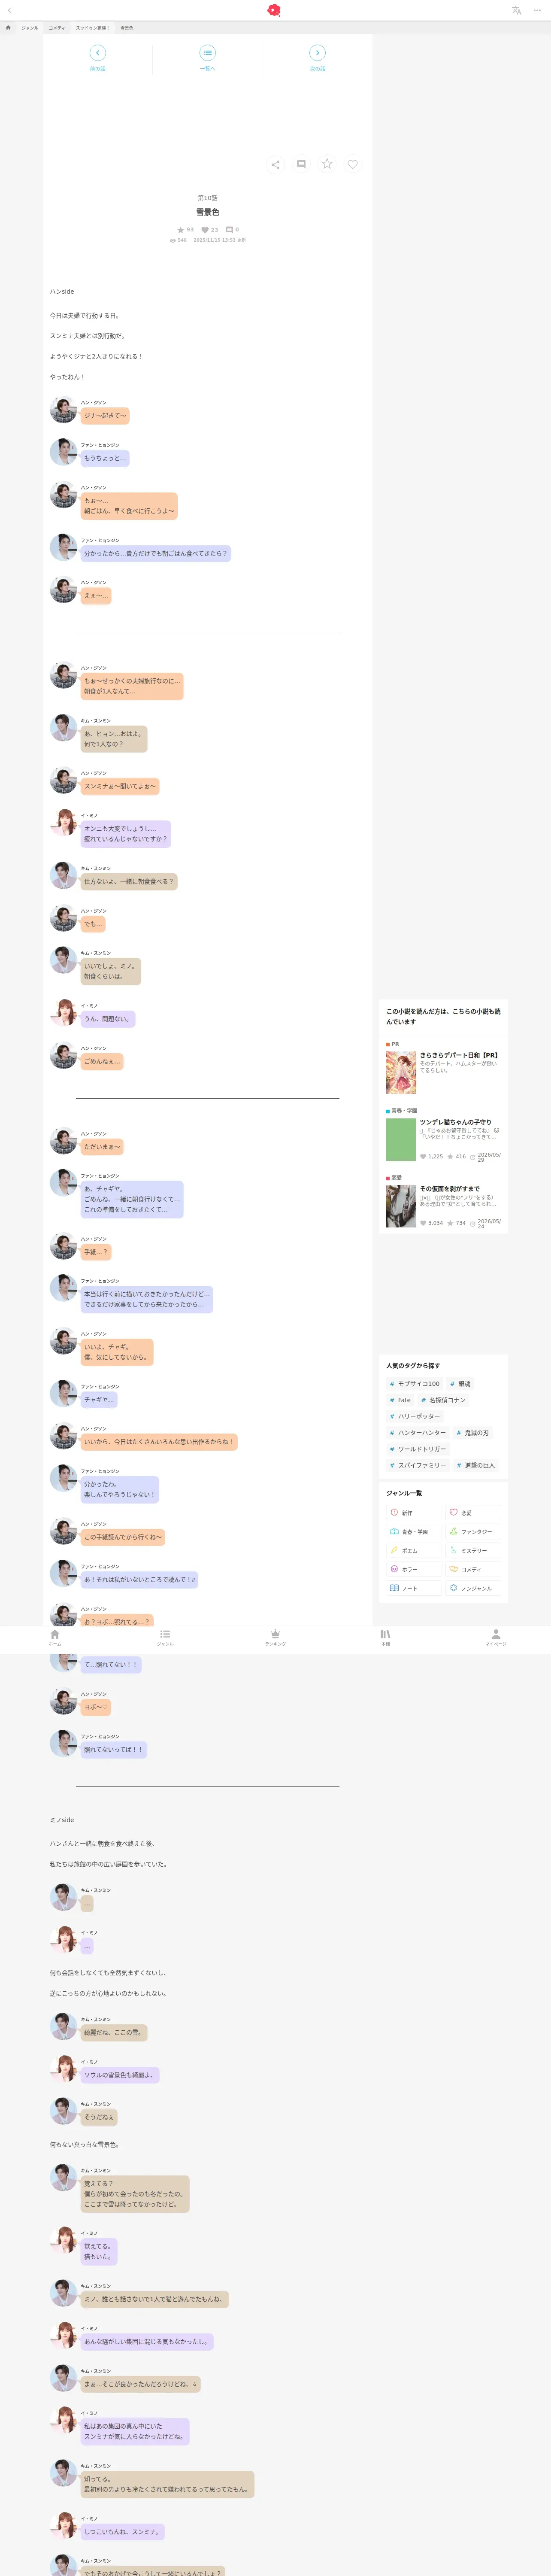551x2576 pixels.
Task: Switch to ホーム in bottom navigation
Action: pyautogui.click(x=55, y=1638)
